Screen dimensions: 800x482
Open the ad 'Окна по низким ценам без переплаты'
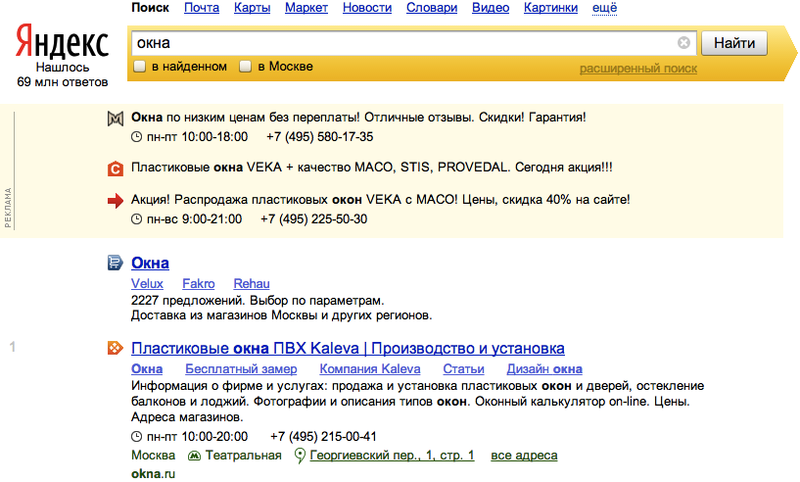(358, 117)
